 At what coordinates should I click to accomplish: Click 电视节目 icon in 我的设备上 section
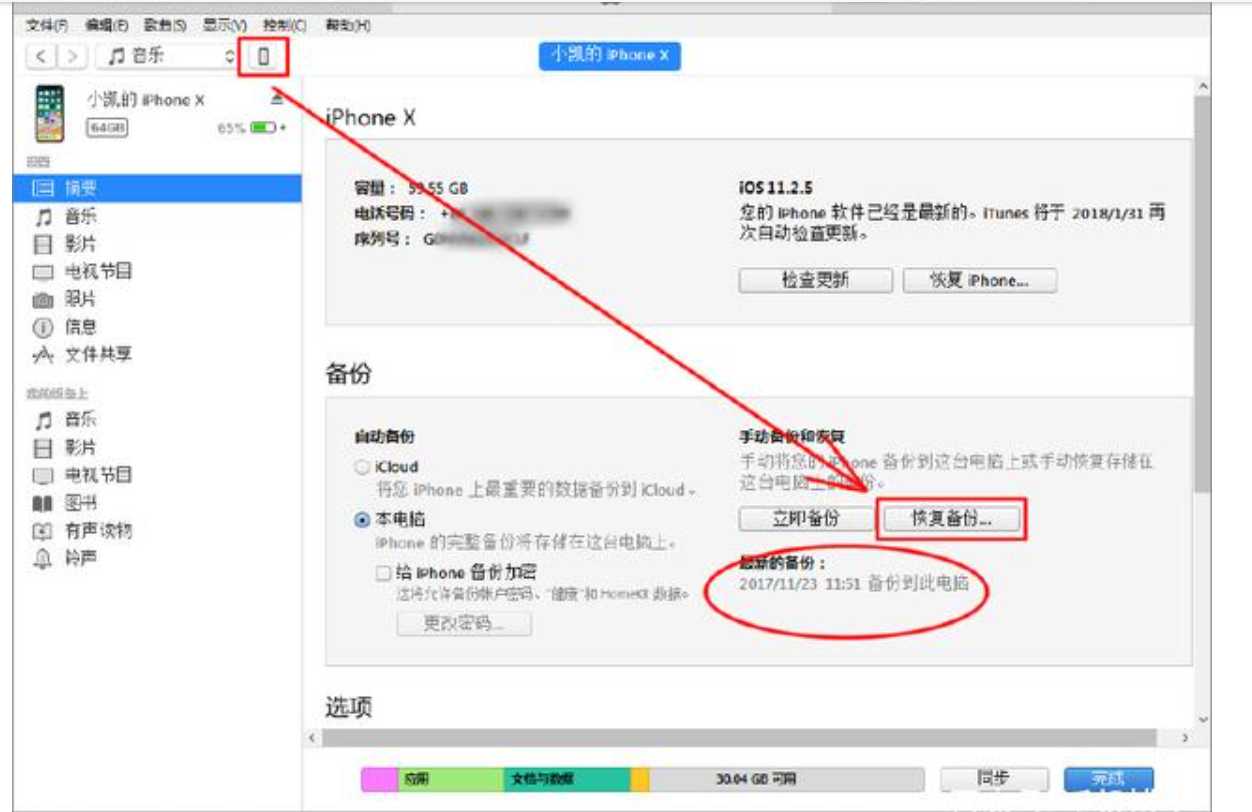click(43, 475)
